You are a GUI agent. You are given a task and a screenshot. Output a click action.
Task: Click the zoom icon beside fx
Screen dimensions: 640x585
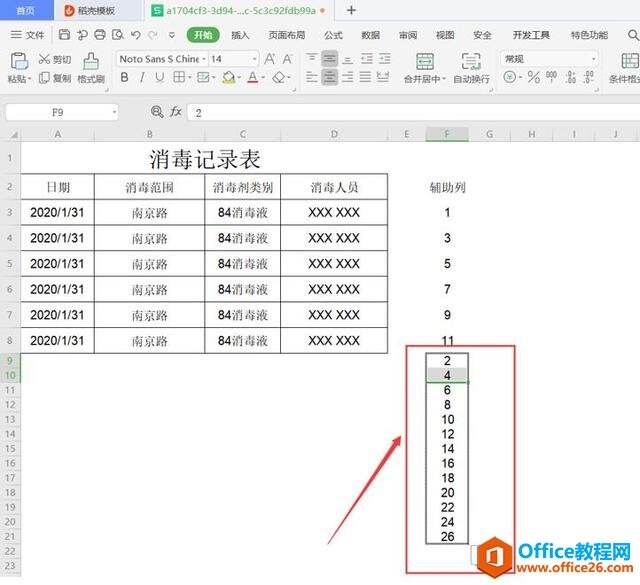(157, 112)
